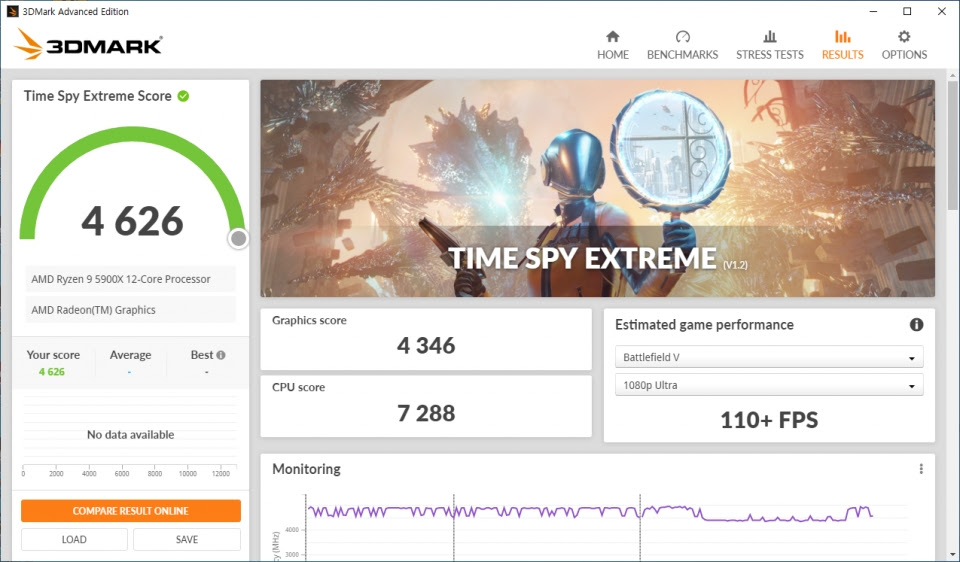Expand the 1080p Ultra resolution dropdown
This screenshot has height=562, width=960.
769,385
